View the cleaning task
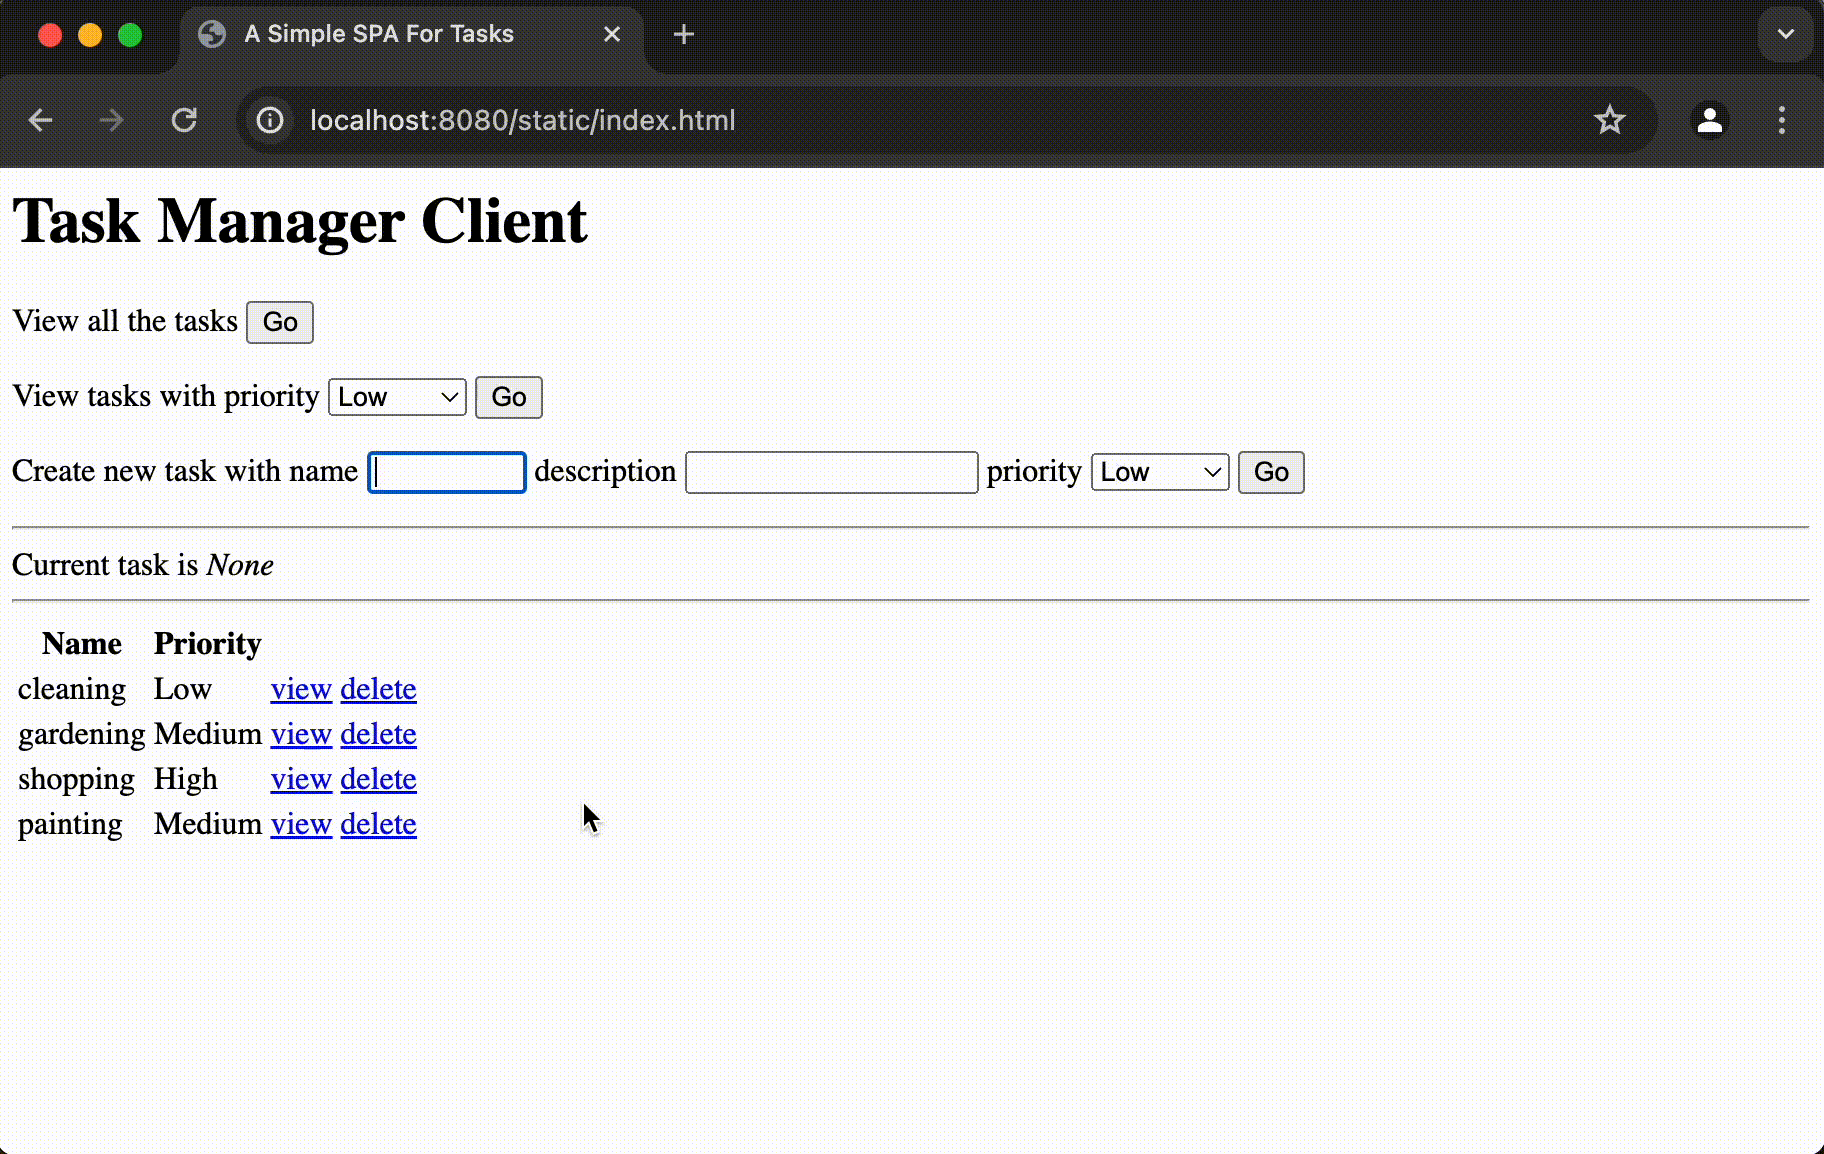The image size is (1824, 1154). [300, 689]
